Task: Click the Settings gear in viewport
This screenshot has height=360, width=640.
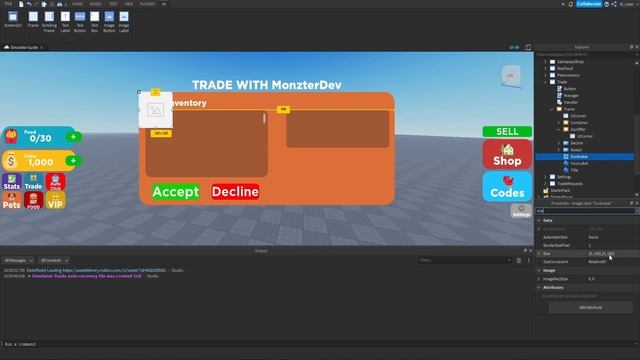Action: click(521, 211)
